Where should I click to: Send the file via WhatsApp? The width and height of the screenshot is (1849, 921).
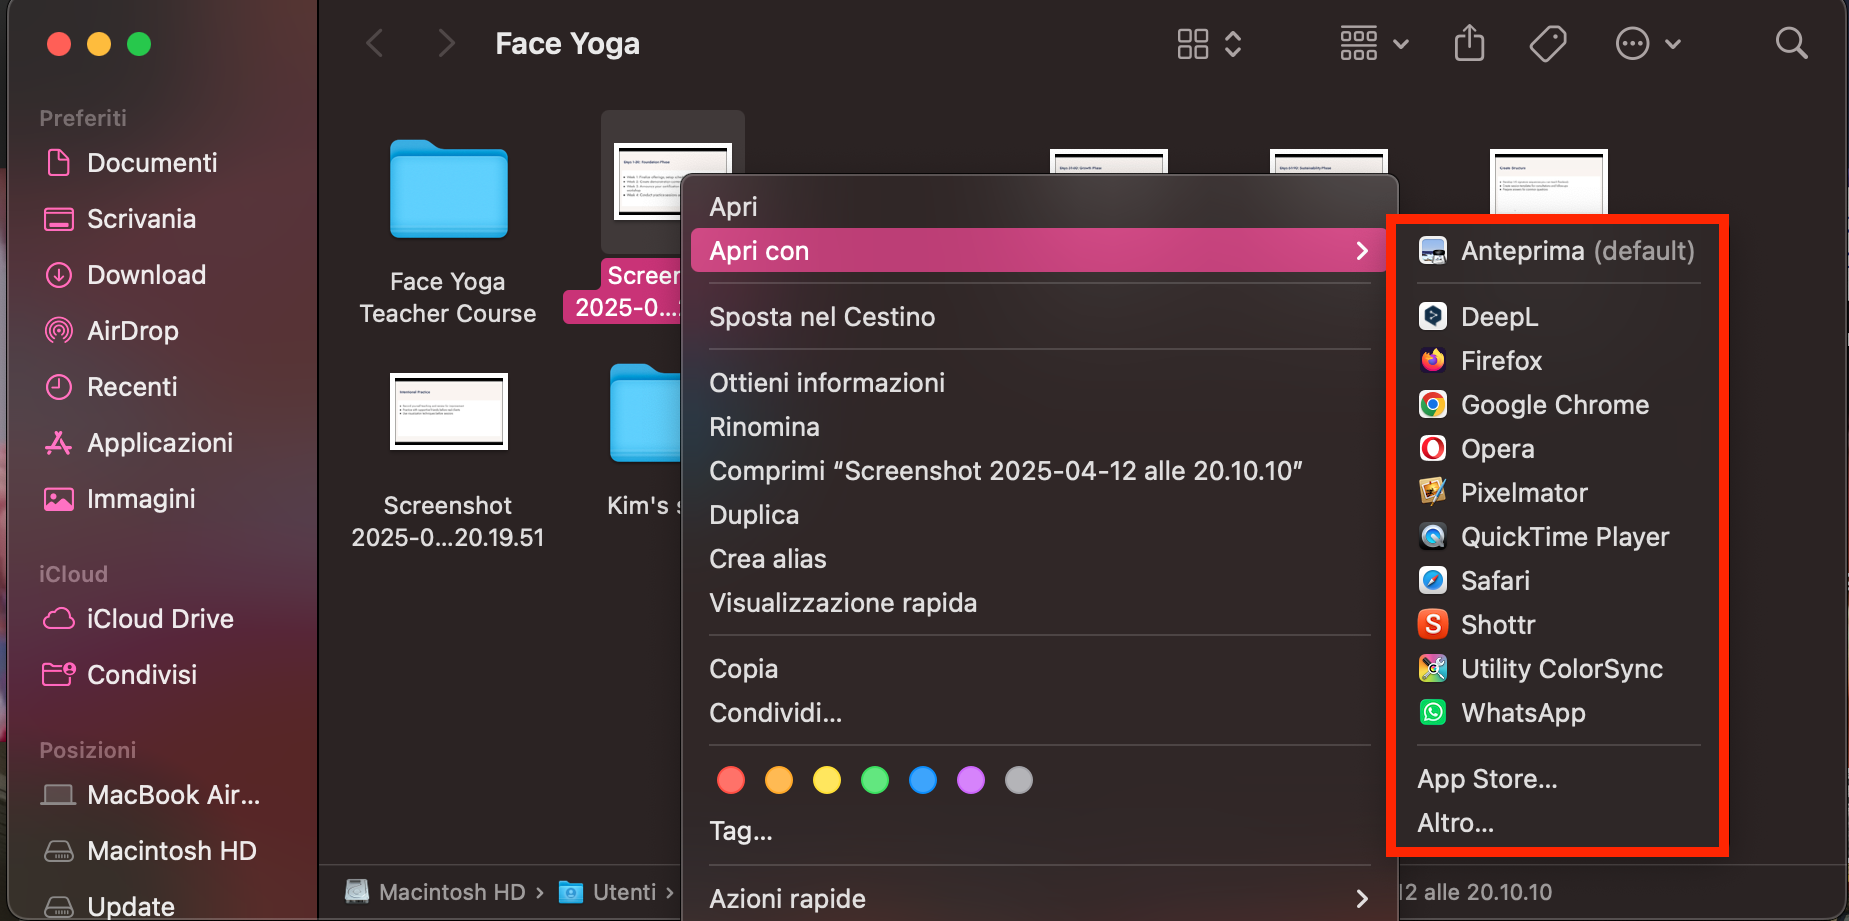[1523, 712]
